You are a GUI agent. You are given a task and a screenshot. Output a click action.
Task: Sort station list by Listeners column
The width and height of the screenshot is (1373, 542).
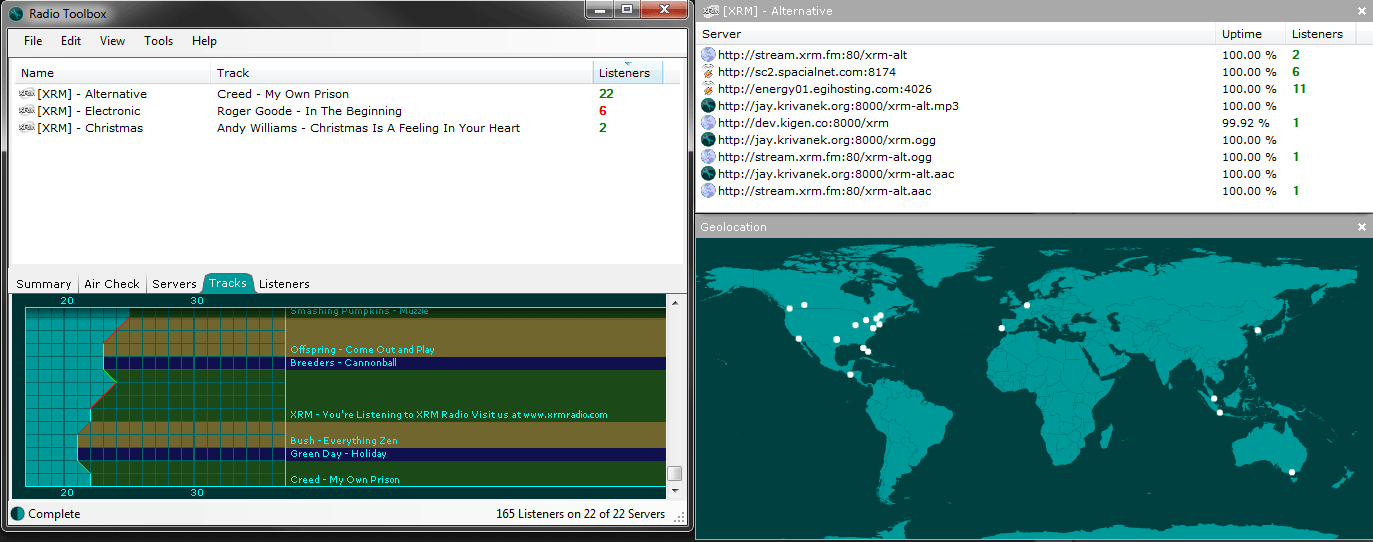pos(625,73)
